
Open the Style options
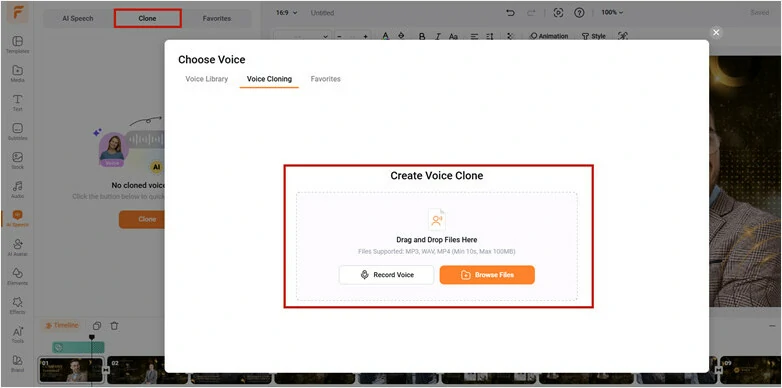click(x=593, y=36)
